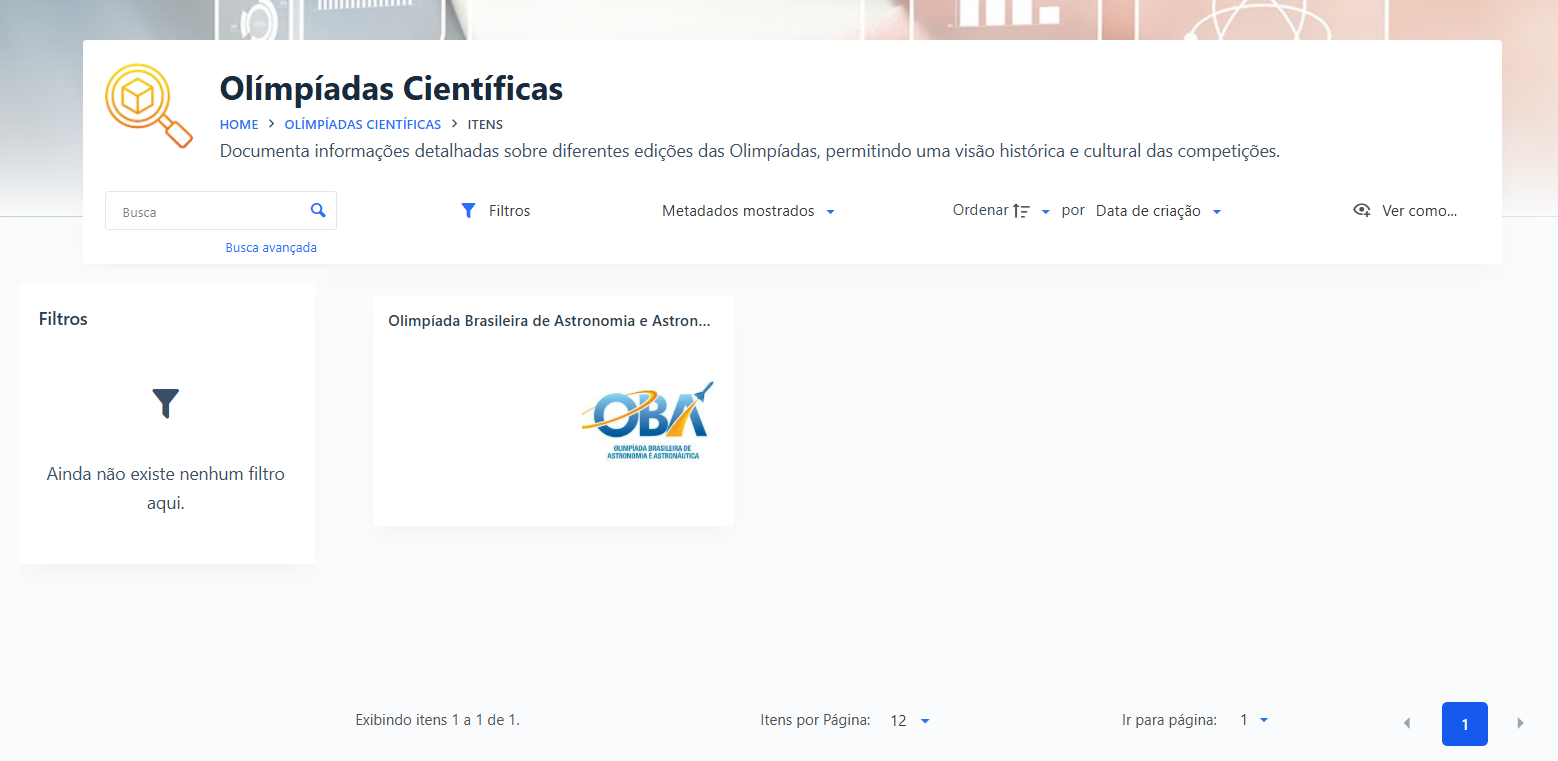Viewport: 1558px width, 761px height.
Task: Open the Ordenar direction dropdown arrow
Action: (1046, 212)
